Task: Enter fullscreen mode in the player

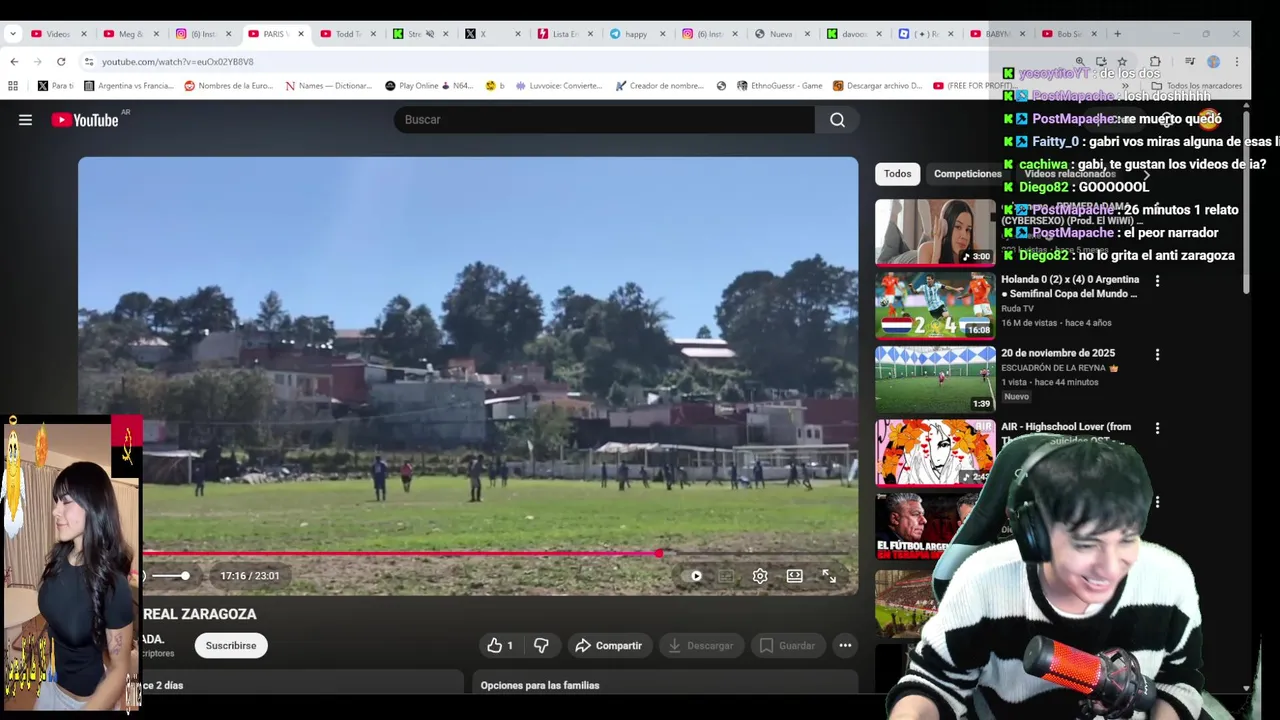Action: [829, 576]
